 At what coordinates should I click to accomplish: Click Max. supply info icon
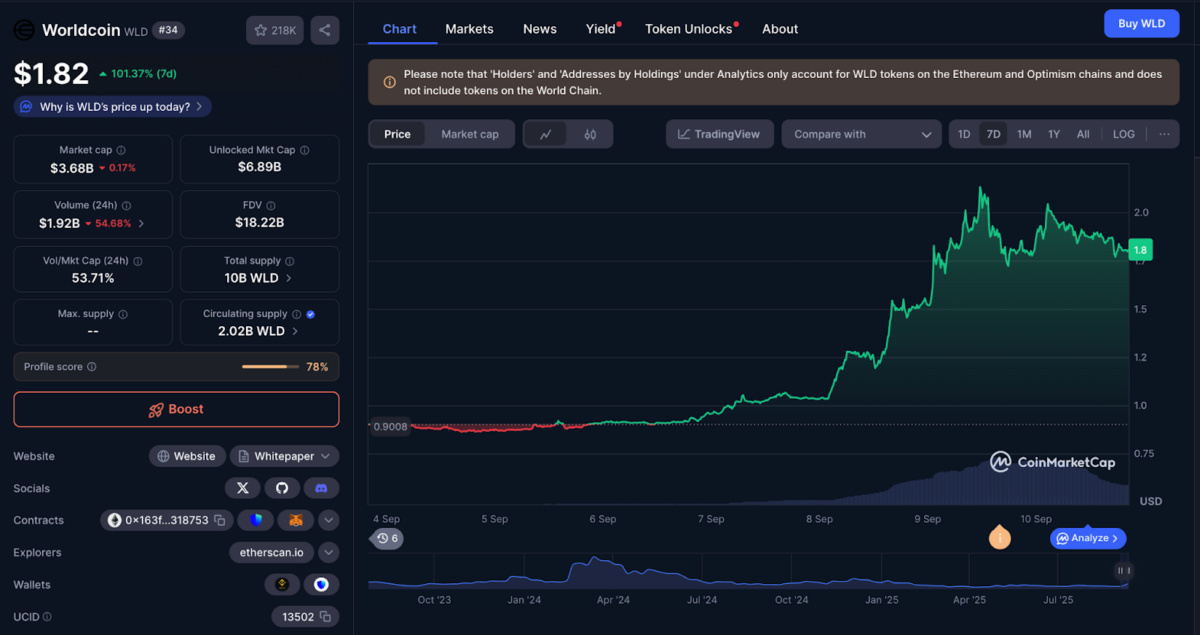tap(124, 314)
